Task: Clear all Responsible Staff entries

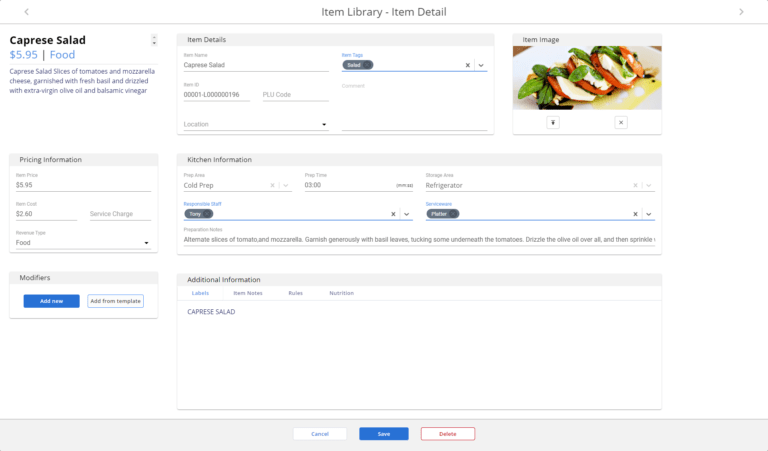Action: 393,214
